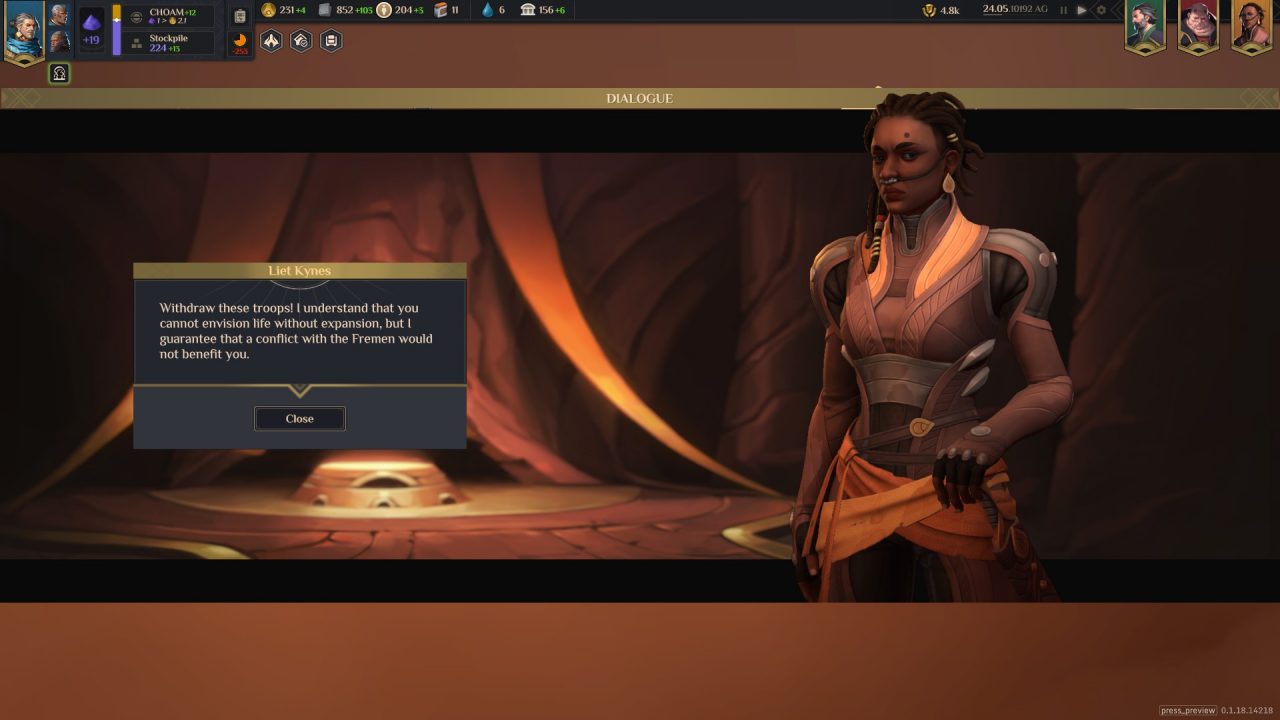The width and height of the screenshot is (1280, 720).
Task: Click the Close button in Liet Kynes dialogue
Action: [x=299, y=419]
